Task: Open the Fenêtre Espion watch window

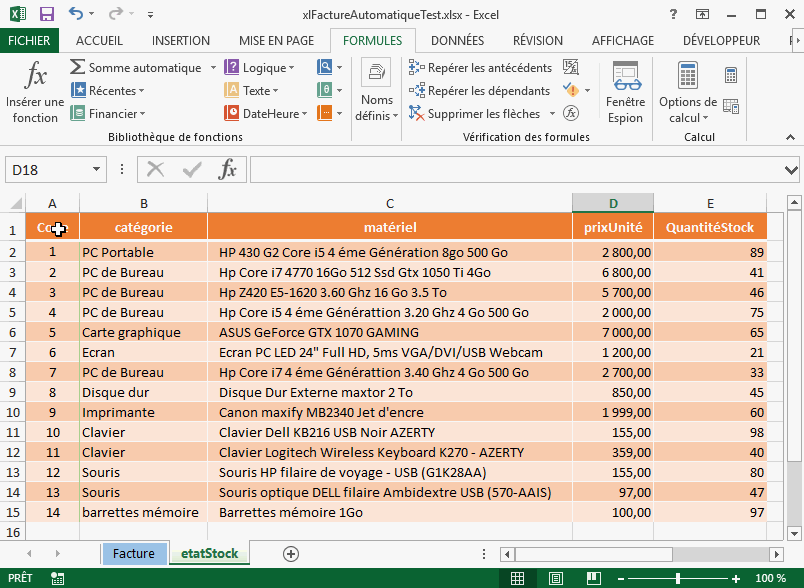Action: 626,93
